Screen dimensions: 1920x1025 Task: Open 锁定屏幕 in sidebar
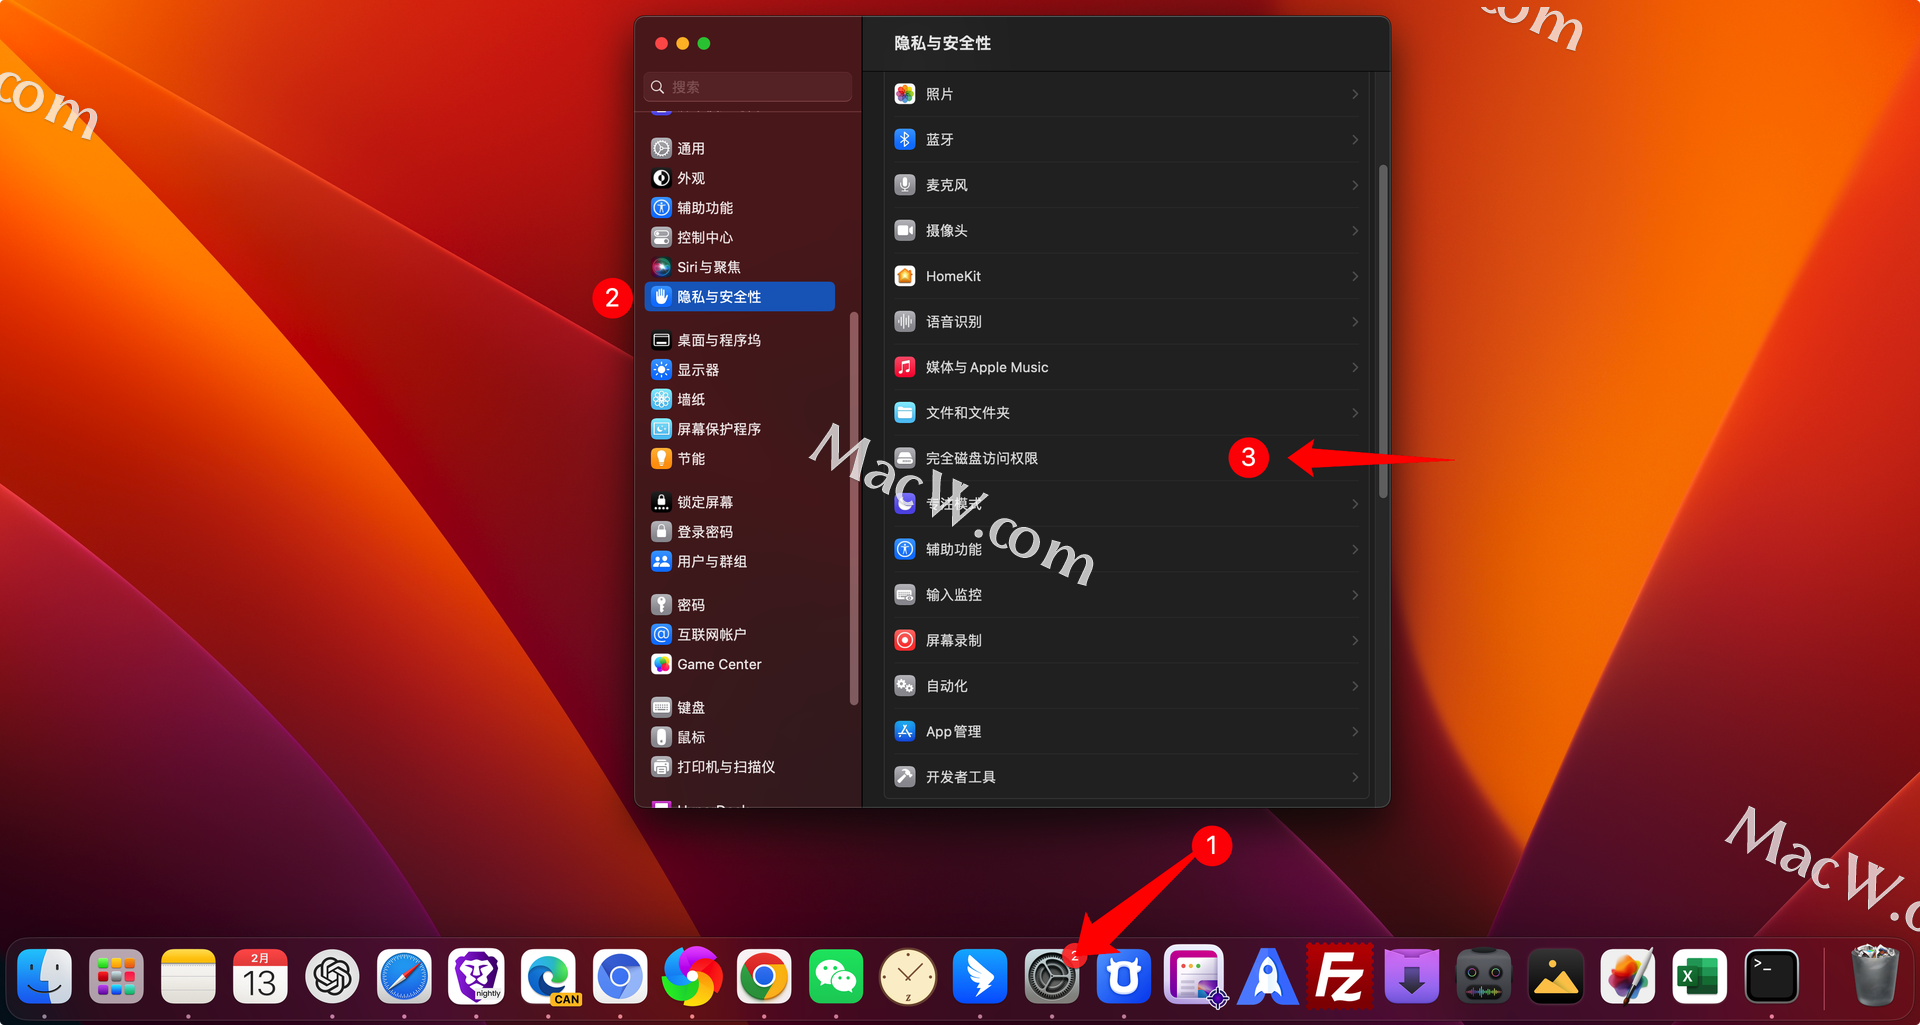pos(740,502)
